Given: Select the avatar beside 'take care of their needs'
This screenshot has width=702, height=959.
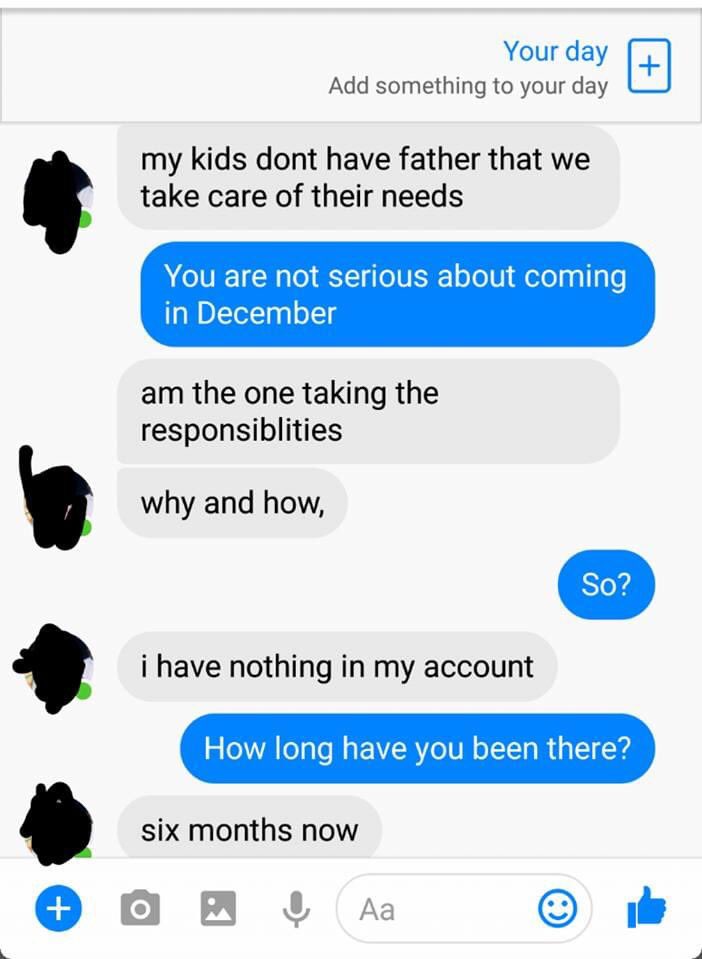Looking at the screenshot, I should (58, 201).
